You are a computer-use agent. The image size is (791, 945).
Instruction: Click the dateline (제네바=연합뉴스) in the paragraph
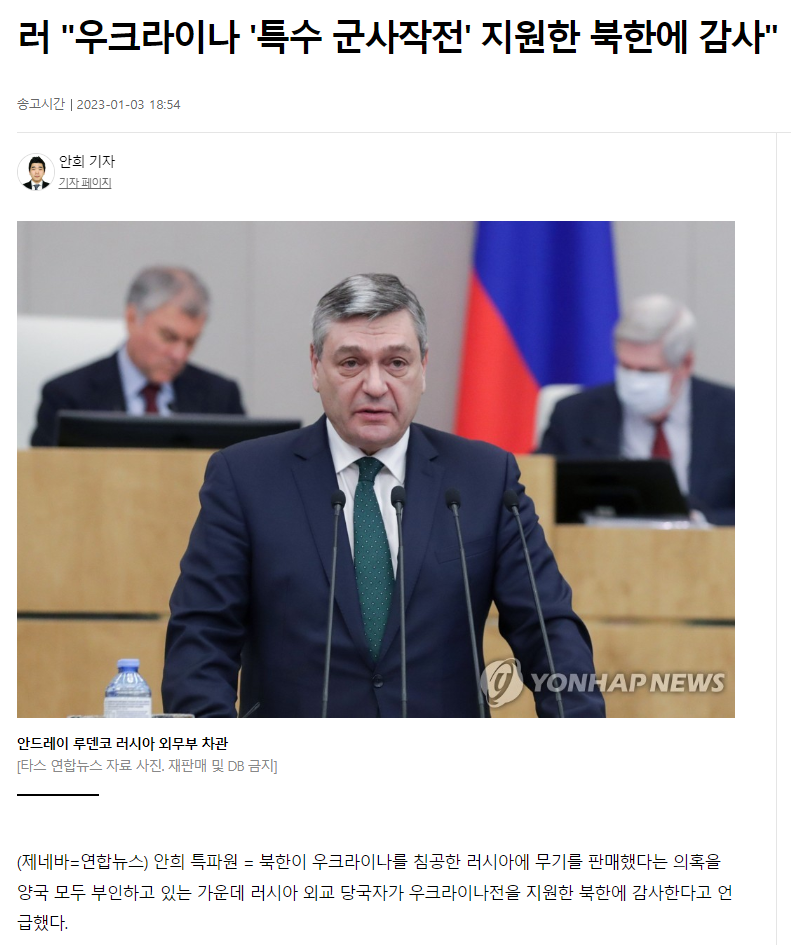click(x=83, y=862)
